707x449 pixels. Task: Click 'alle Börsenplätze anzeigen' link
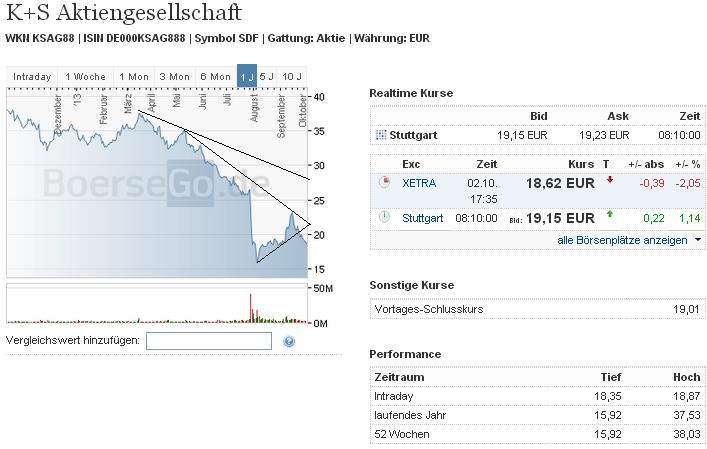622,240
